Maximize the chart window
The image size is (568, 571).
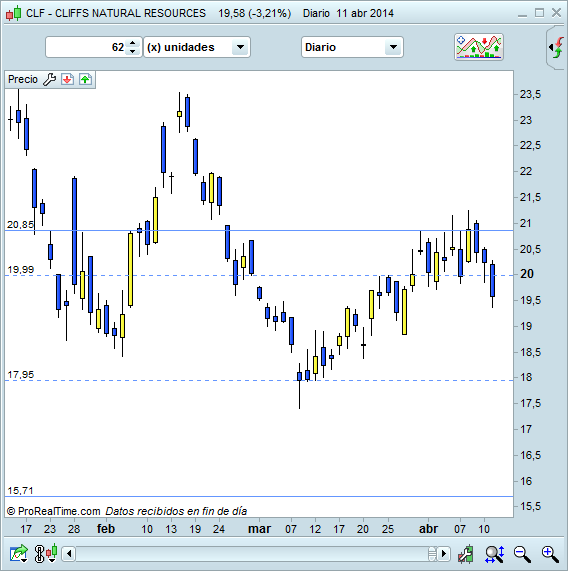pyautogui.click(x=539, y=13)
